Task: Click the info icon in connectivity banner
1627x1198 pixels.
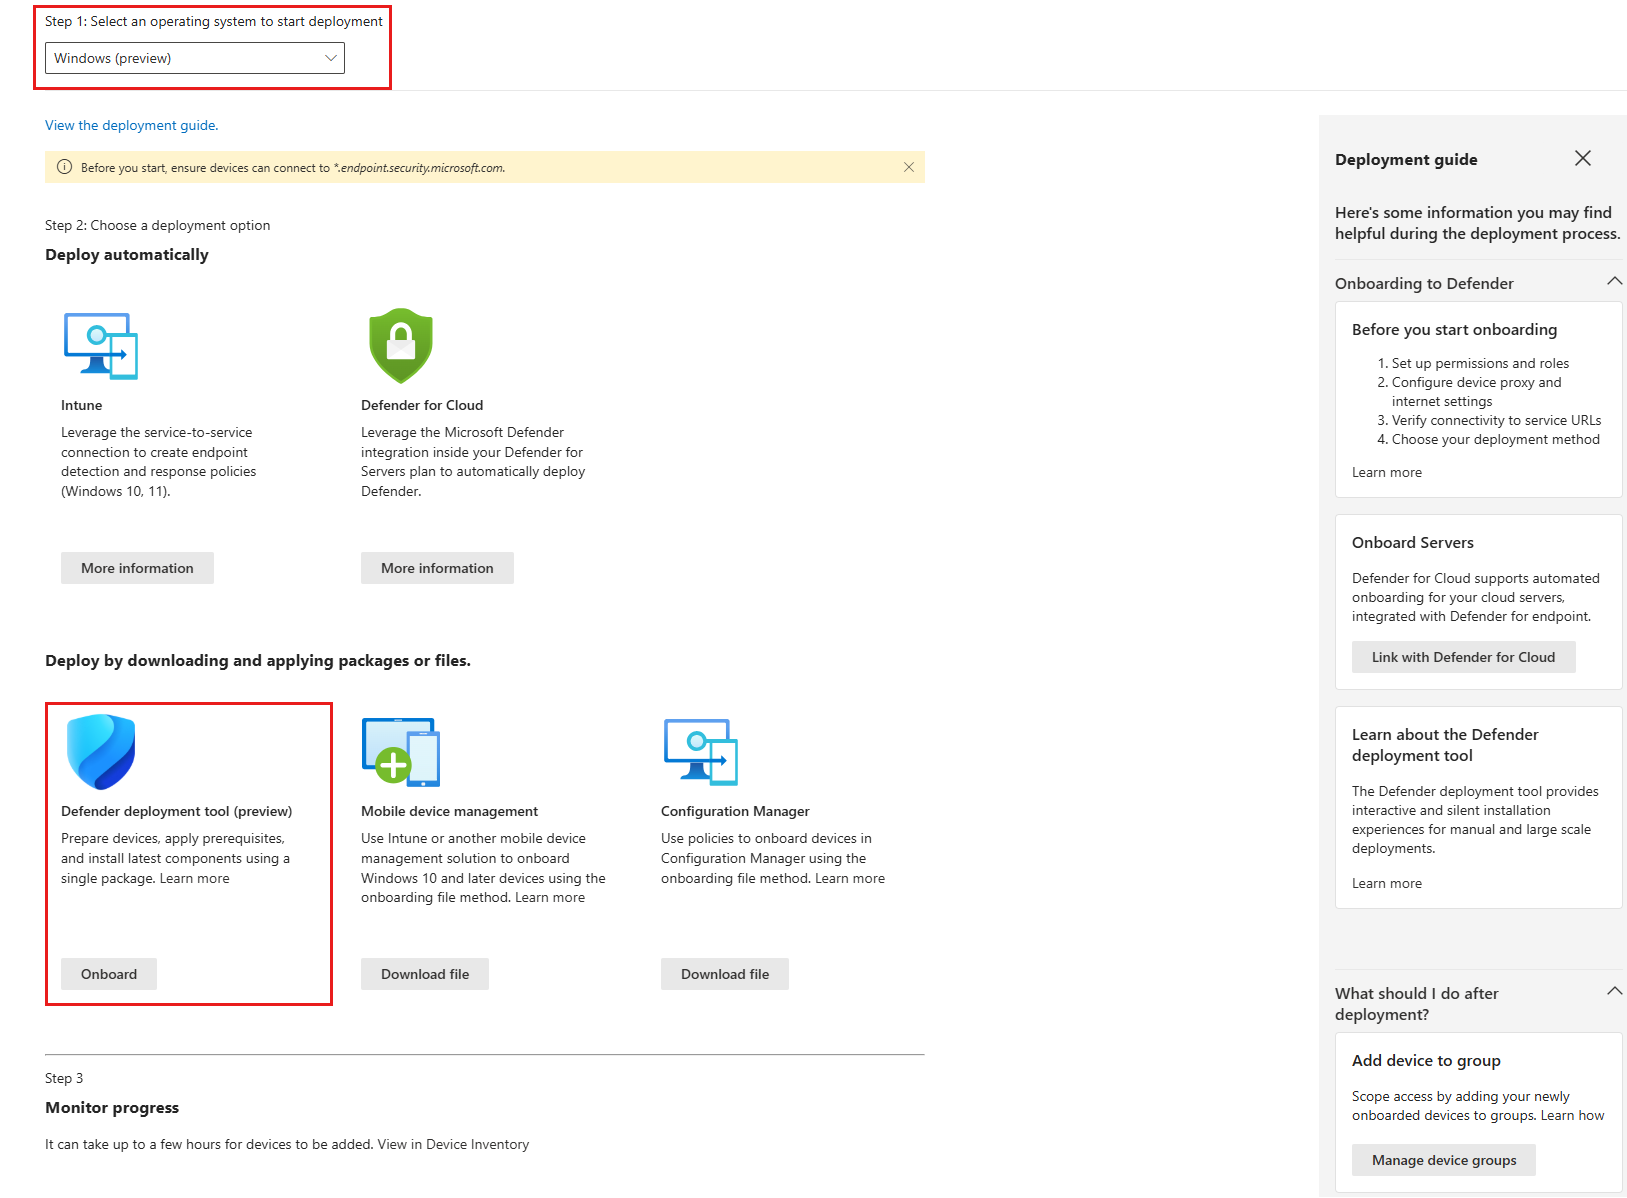Action: tap(65, 167)
